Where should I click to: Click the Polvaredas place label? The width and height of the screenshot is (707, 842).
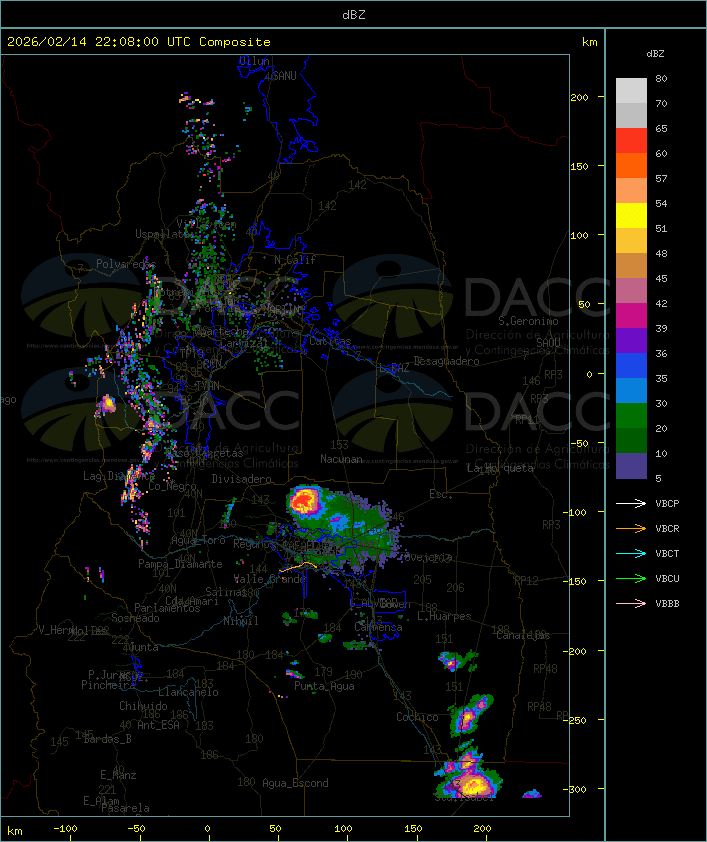tap(126, 264)
